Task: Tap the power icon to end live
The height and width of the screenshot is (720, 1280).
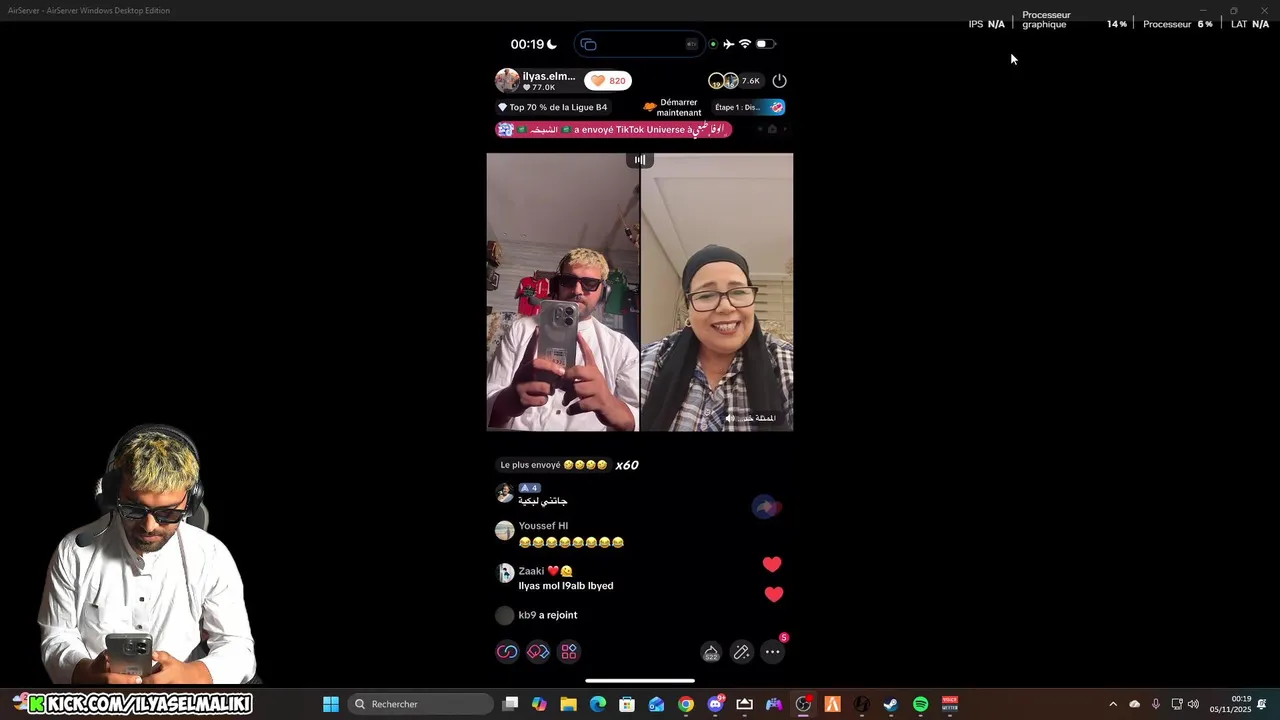Action: pos(780,81)
